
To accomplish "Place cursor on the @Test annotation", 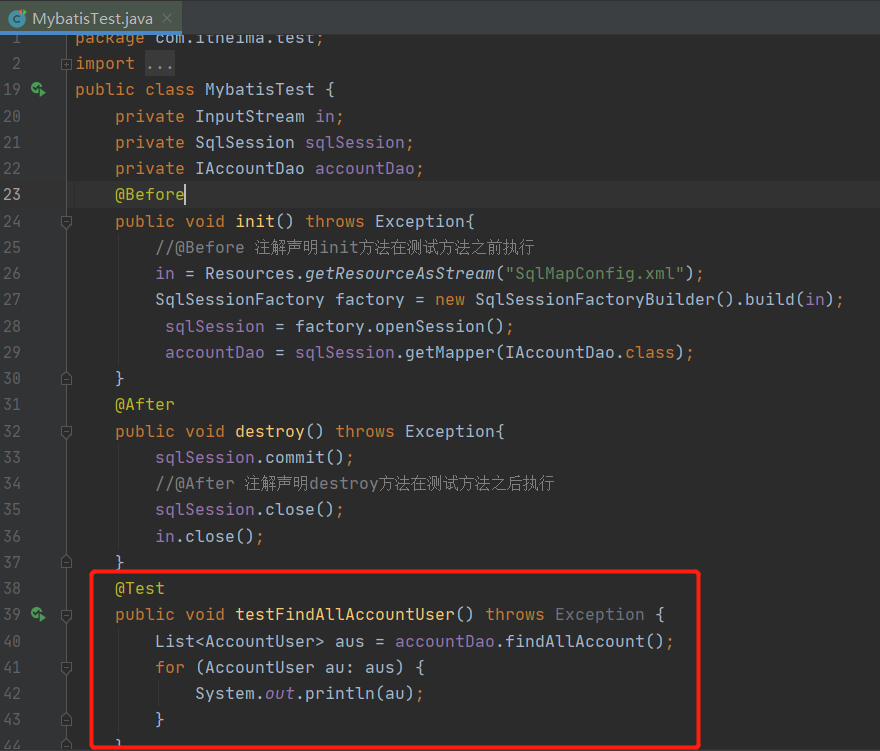I will [x=140, y=588].
